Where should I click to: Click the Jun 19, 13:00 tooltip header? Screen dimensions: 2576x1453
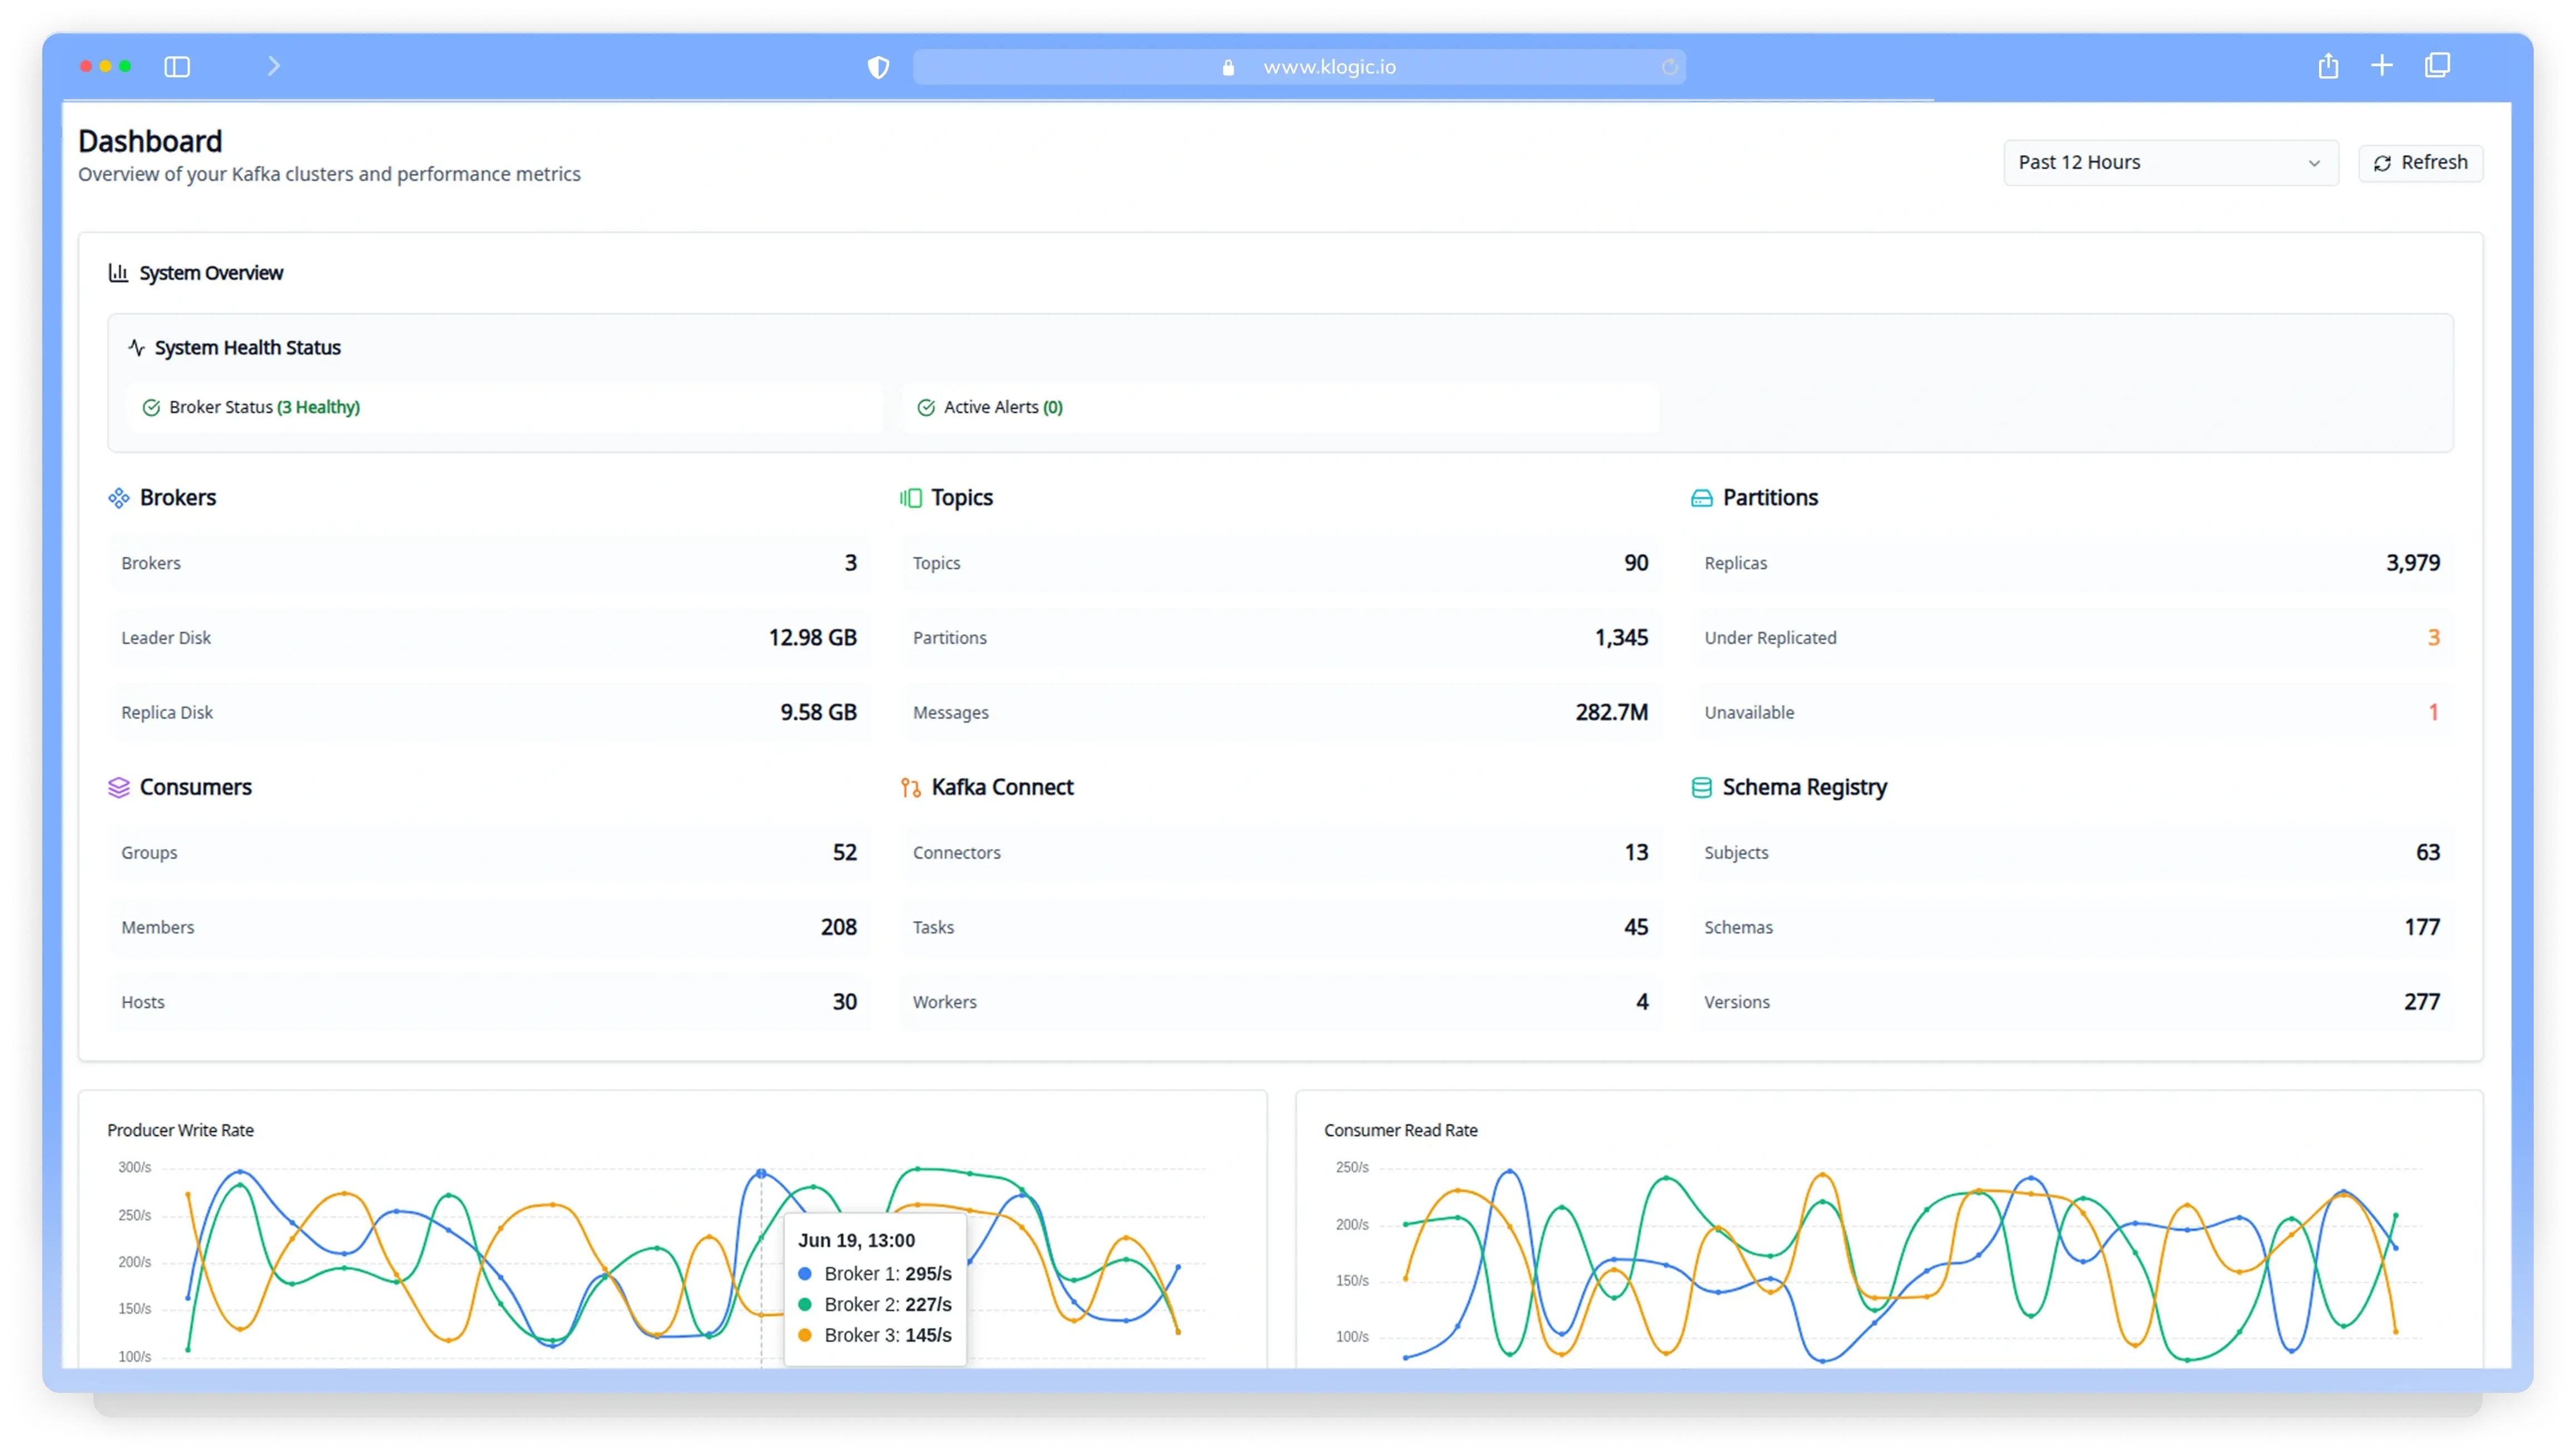click(x=856, y=1241)
